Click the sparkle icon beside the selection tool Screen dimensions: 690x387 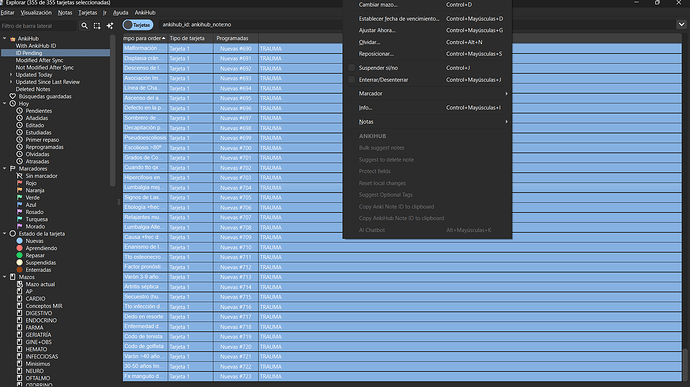pyautogui.click(x=110, y=26)
